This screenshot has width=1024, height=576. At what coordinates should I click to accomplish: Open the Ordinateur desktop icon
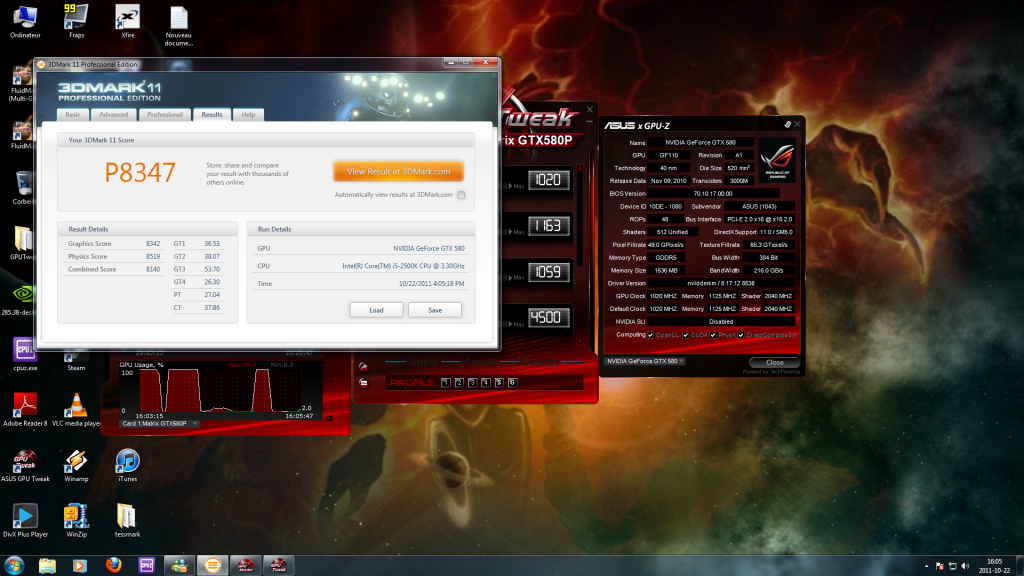coord(25,21)
